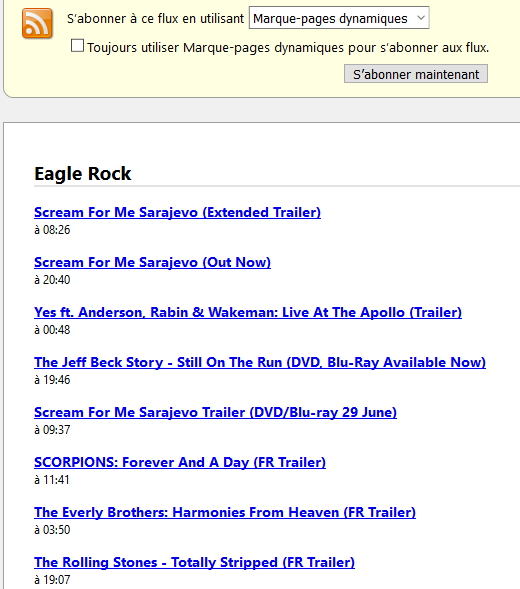Click the Eagle Rock feed title heading

click(x=83, y=174)
